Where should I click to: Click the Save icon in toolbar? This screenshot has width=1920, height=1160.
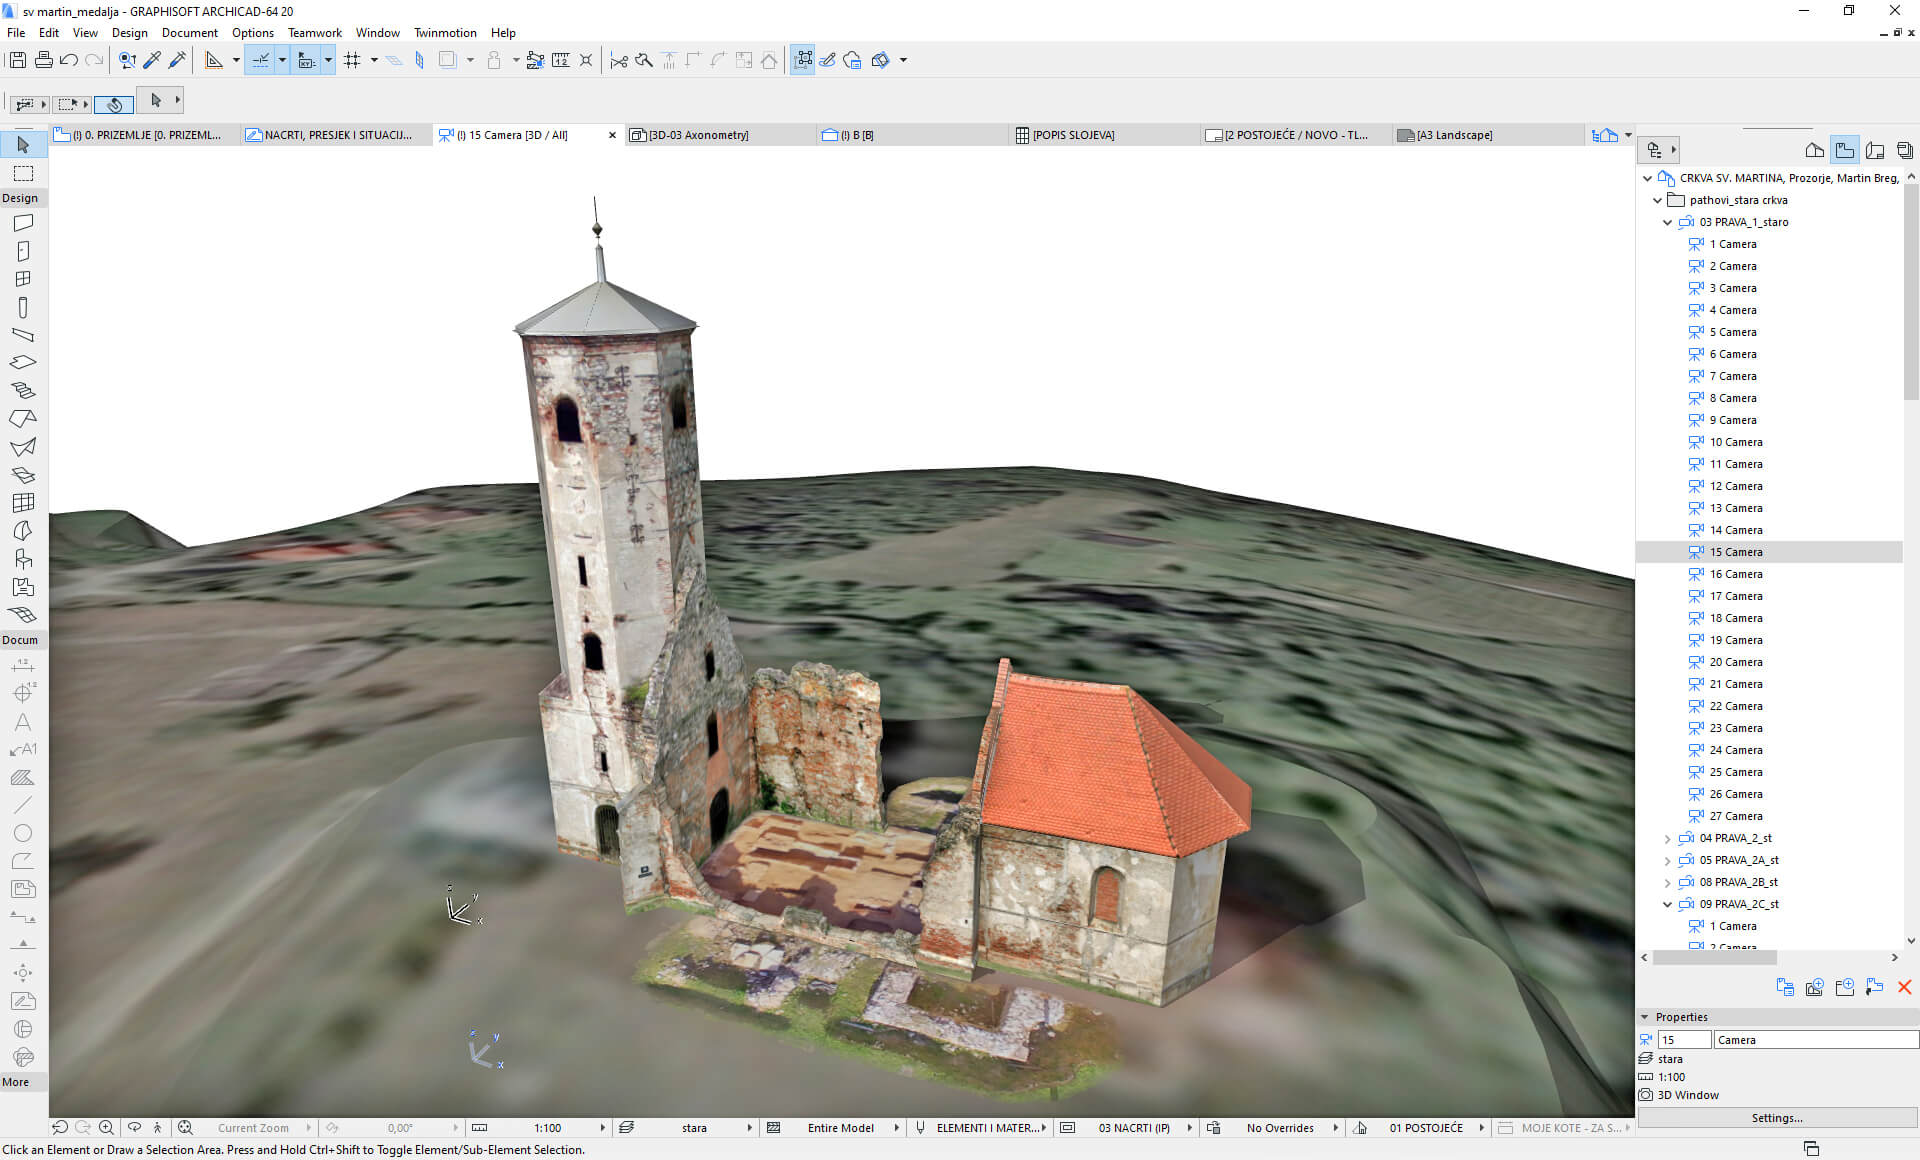[18, 60]
